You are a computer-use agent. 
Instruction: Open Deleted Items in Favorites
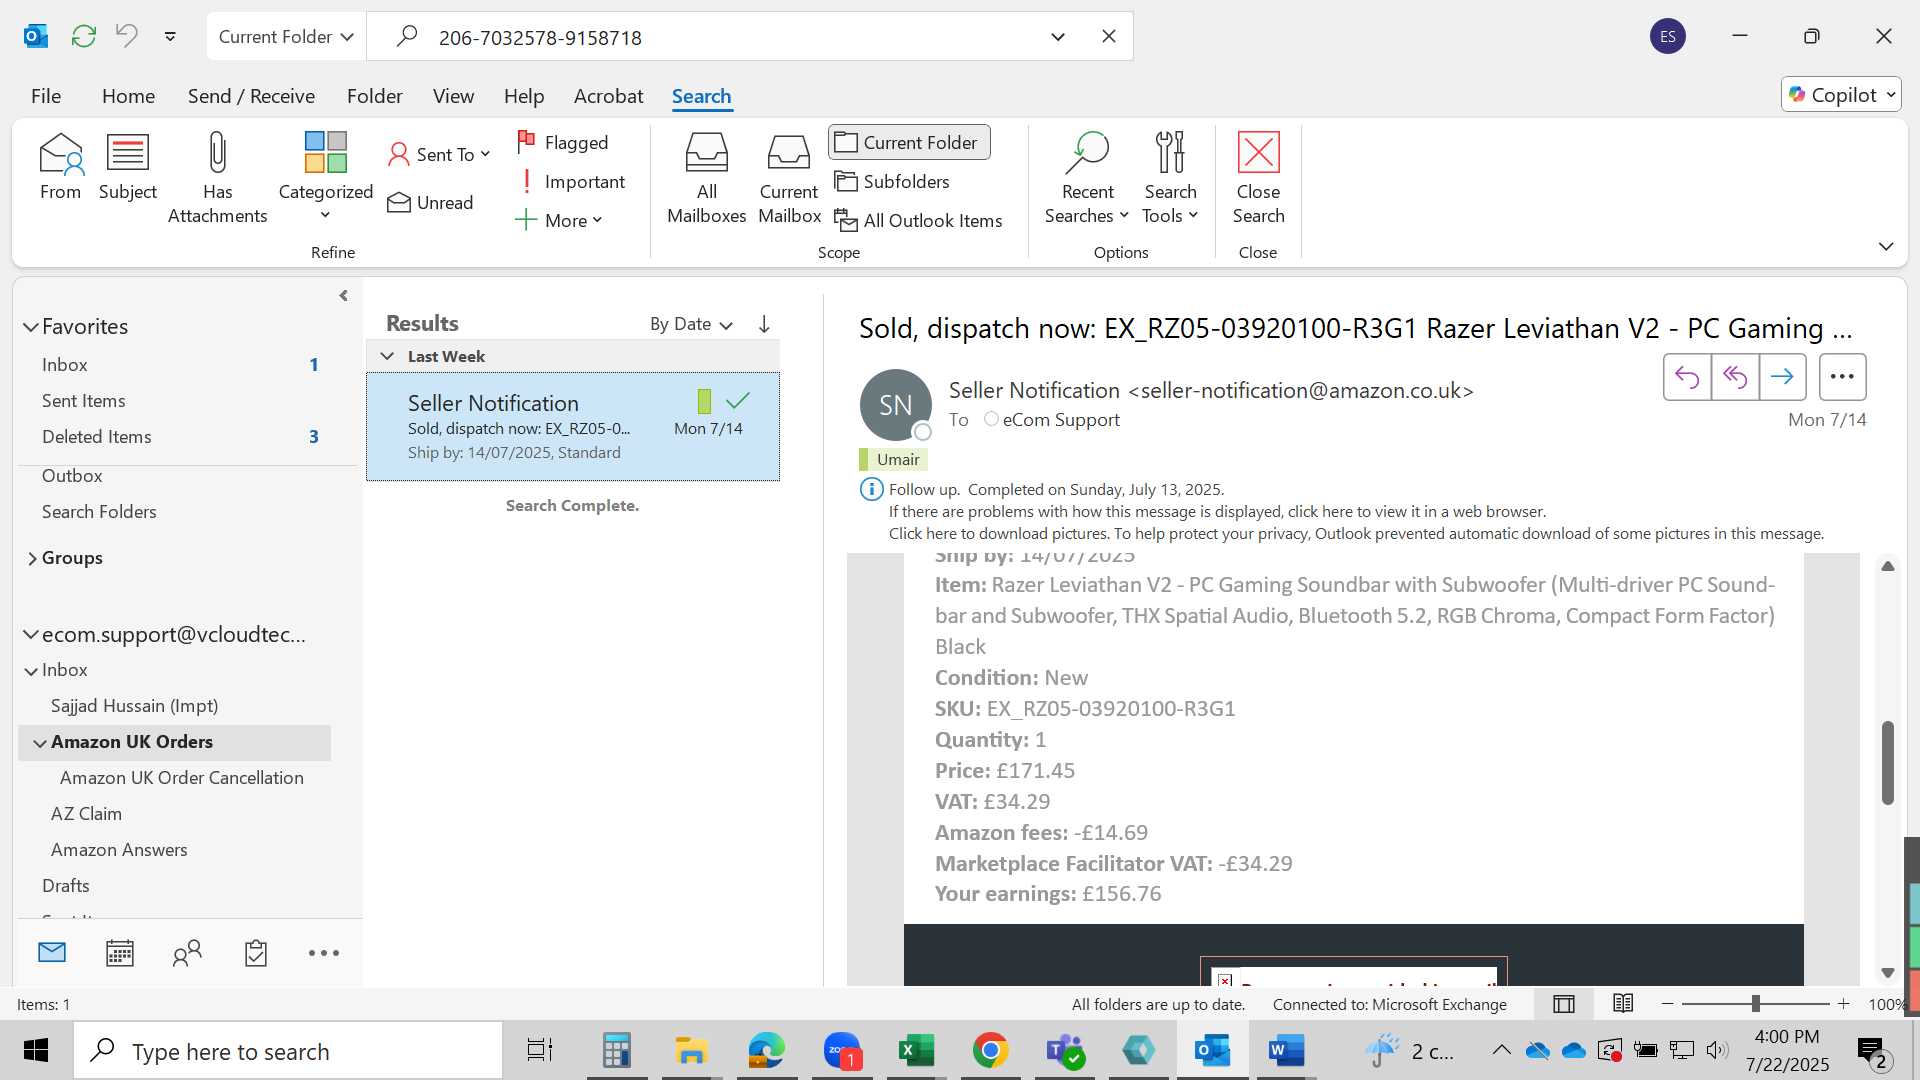pos(97,436)
